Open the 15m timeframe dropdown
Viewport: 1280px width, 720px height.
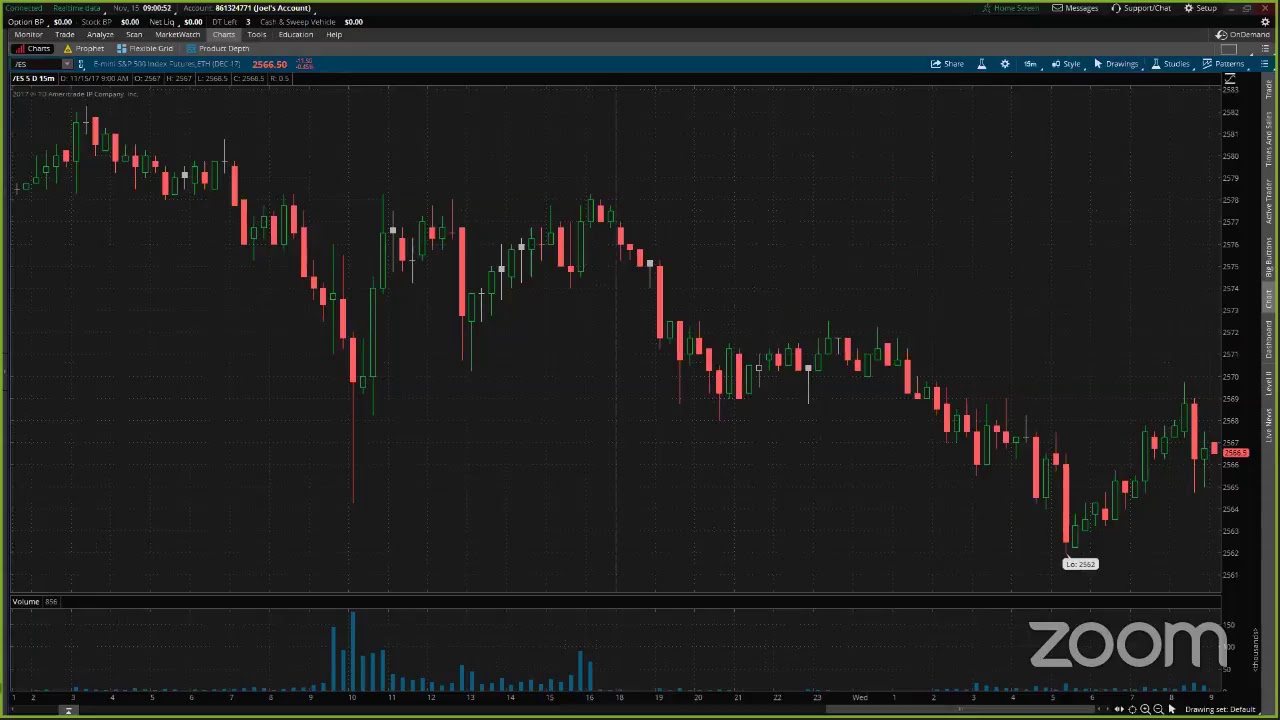tap(1030, 64)
